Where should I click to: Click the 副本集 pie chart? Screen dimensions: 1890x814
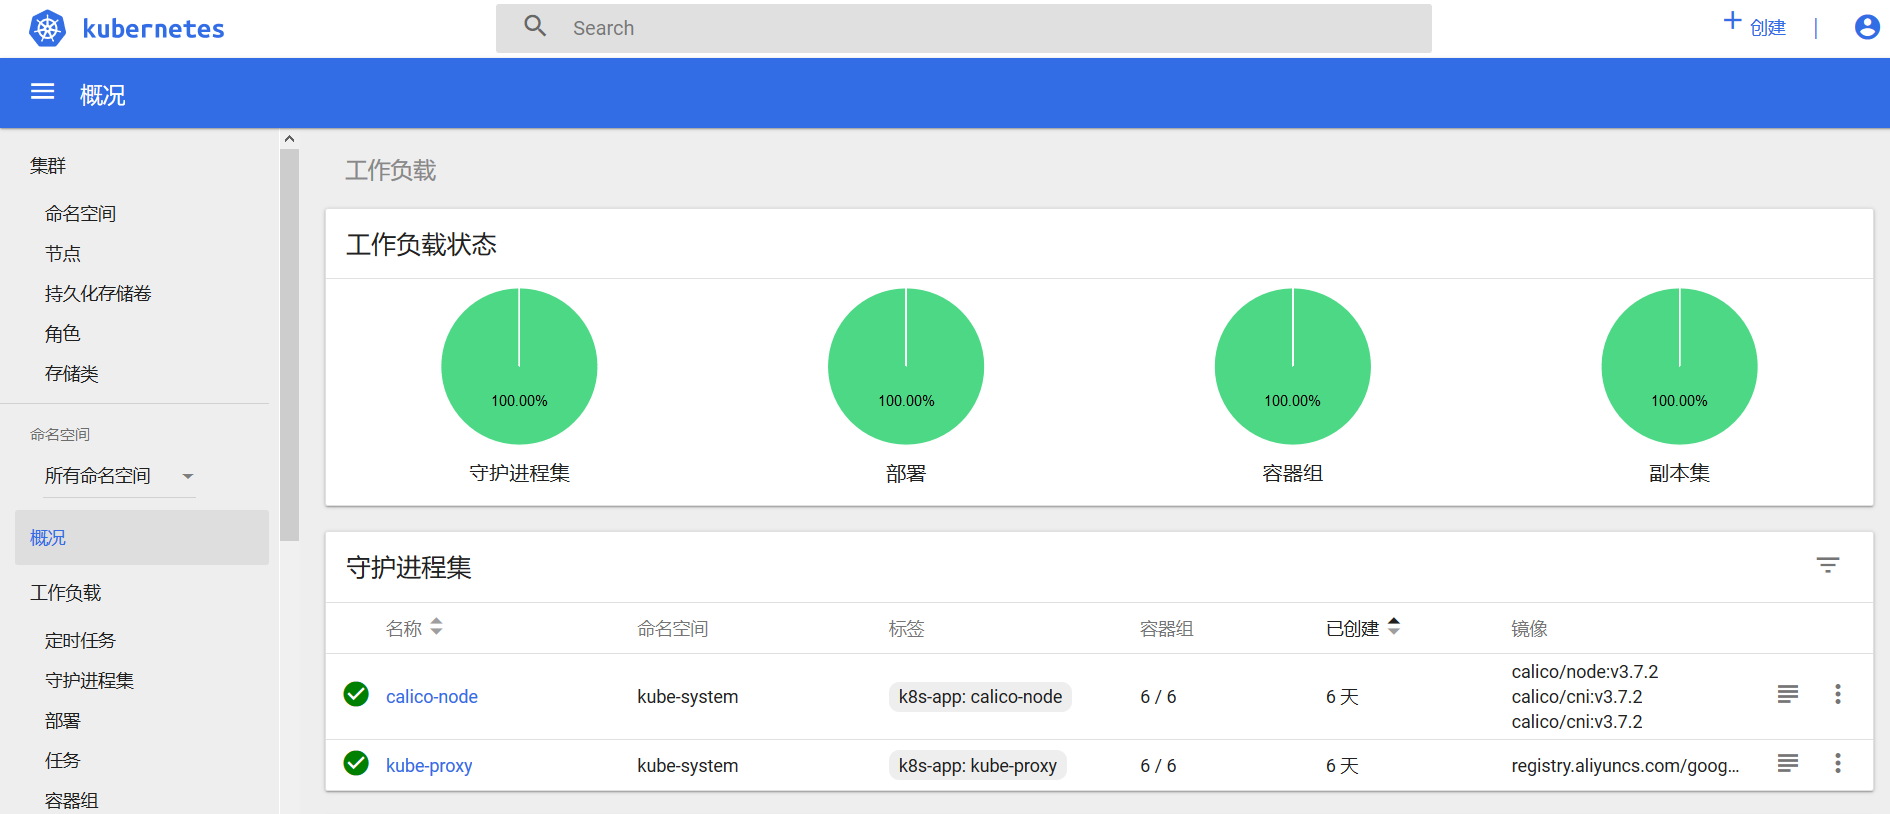1680,366
